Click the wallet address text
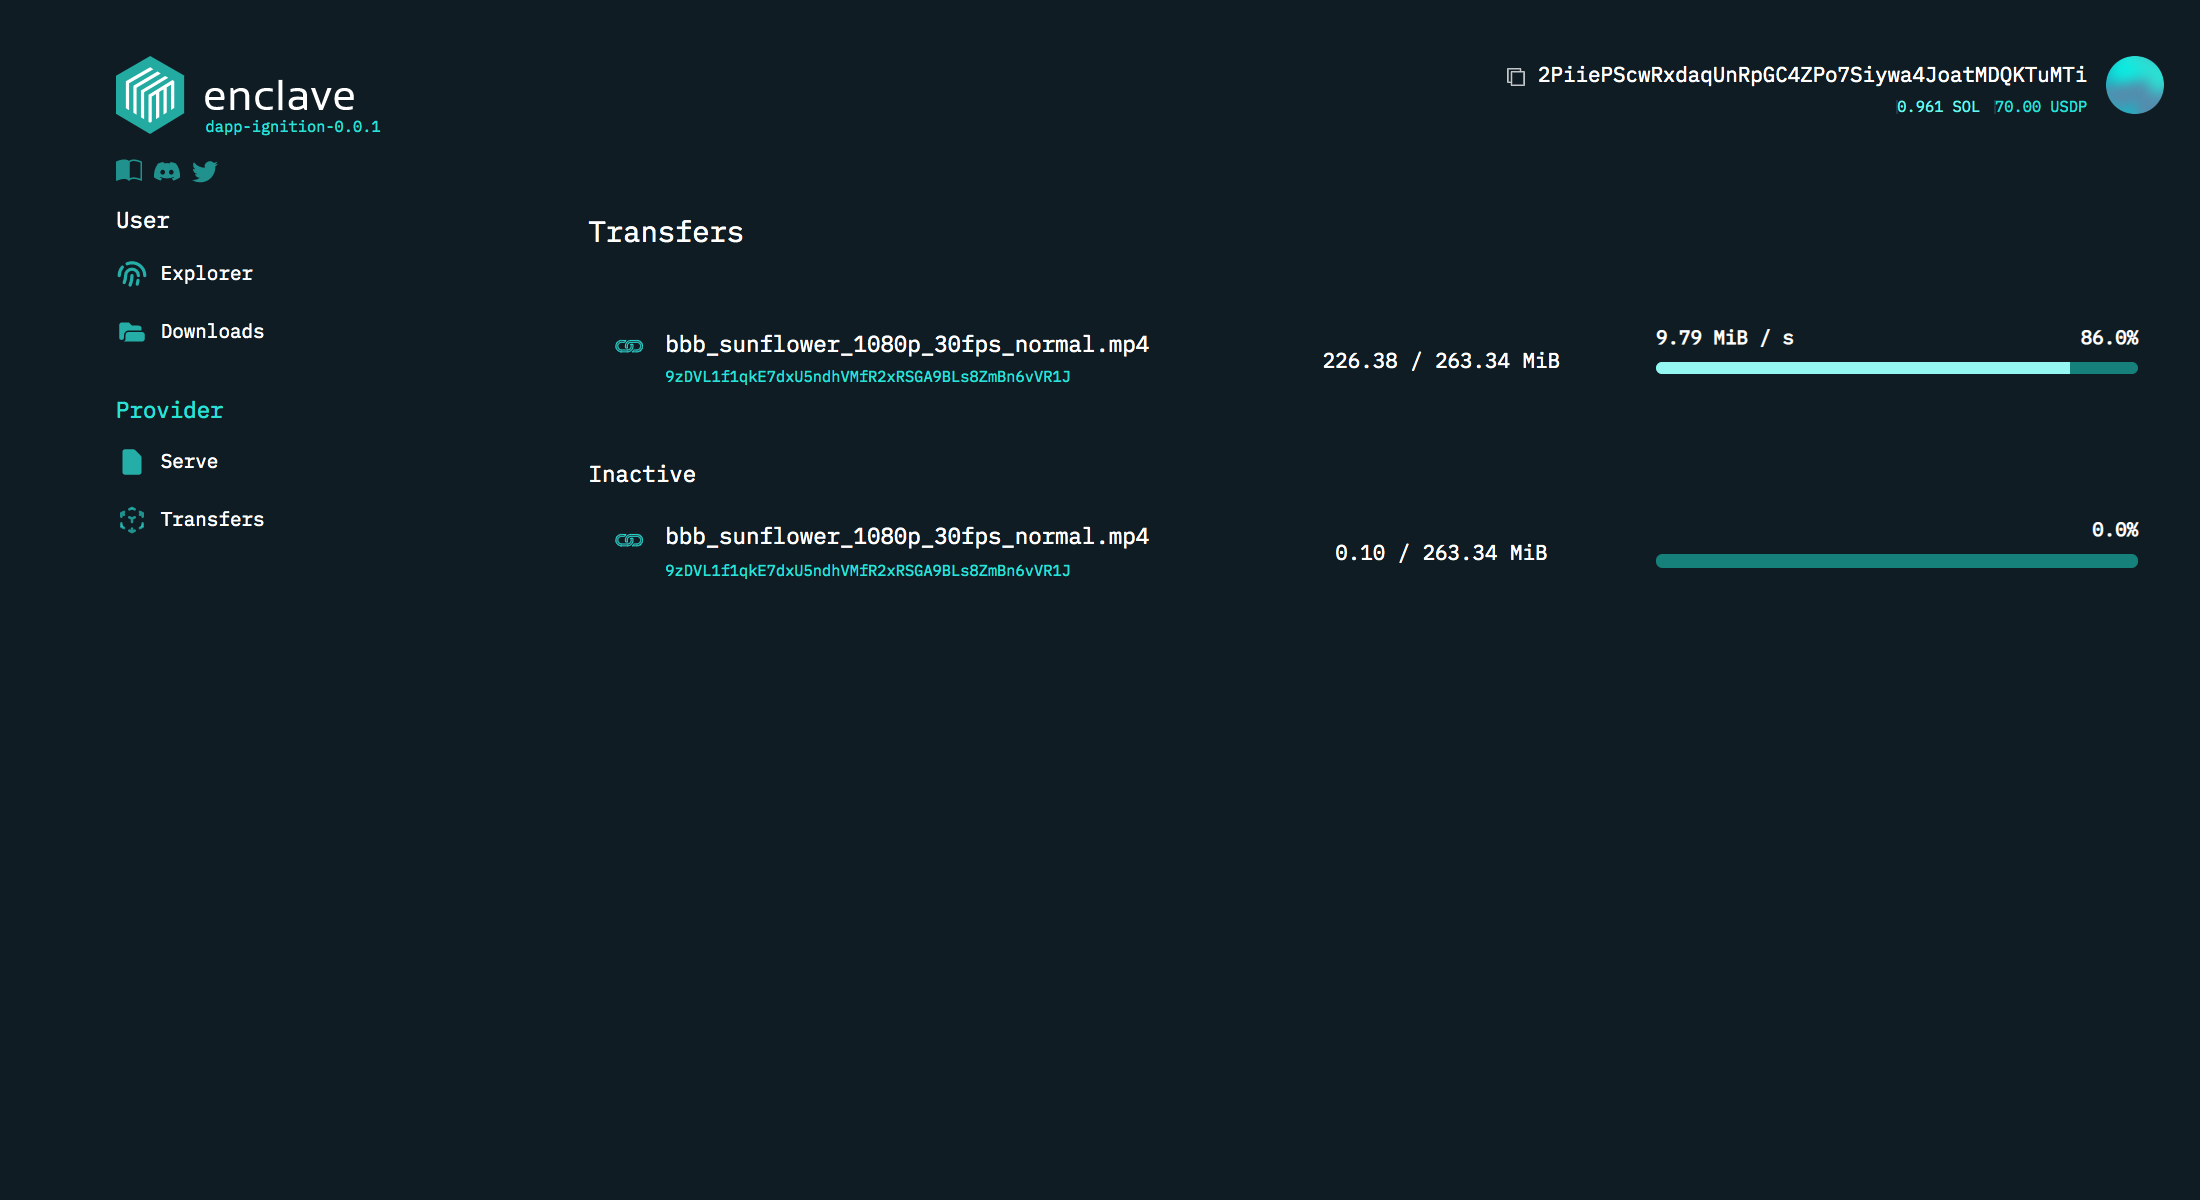This screenshot has height=1200, width=2200. (1811, 76)
